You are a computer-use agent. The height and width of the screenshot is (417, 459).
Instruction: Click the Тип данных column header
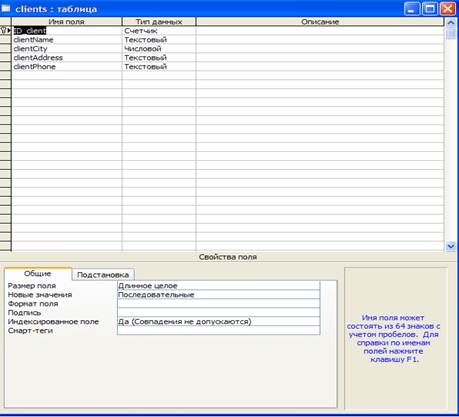coord(159,22)
